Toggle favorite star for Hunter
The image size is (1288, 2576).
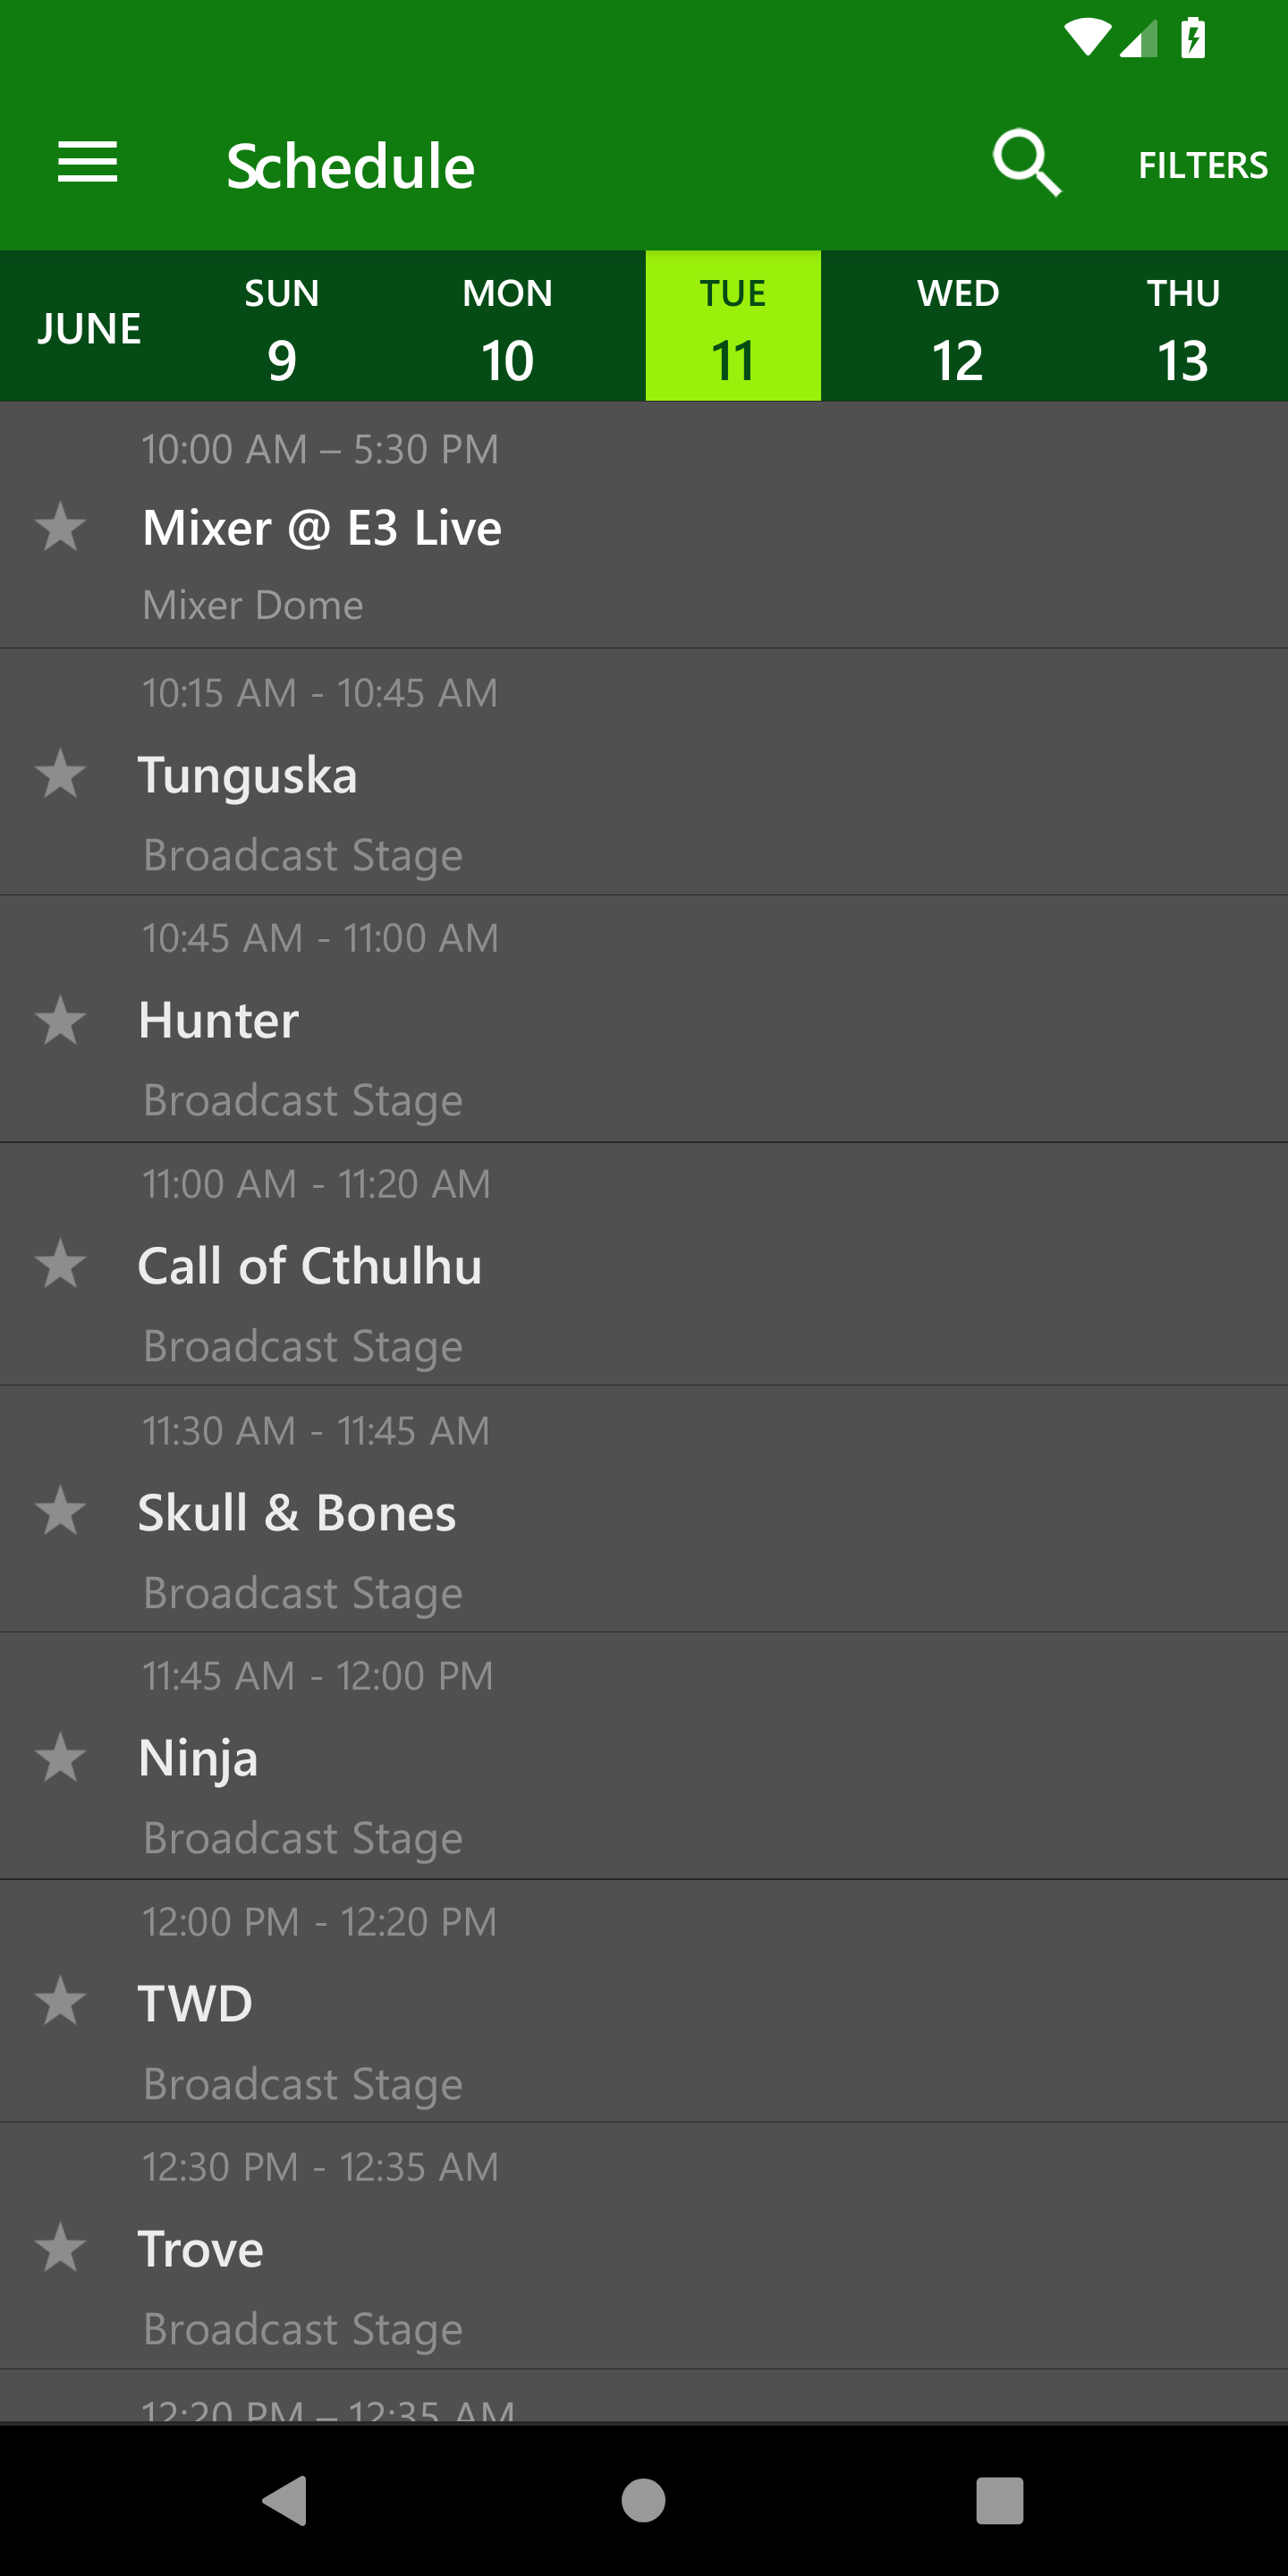pyautogui.click(x=60, y=1021)
